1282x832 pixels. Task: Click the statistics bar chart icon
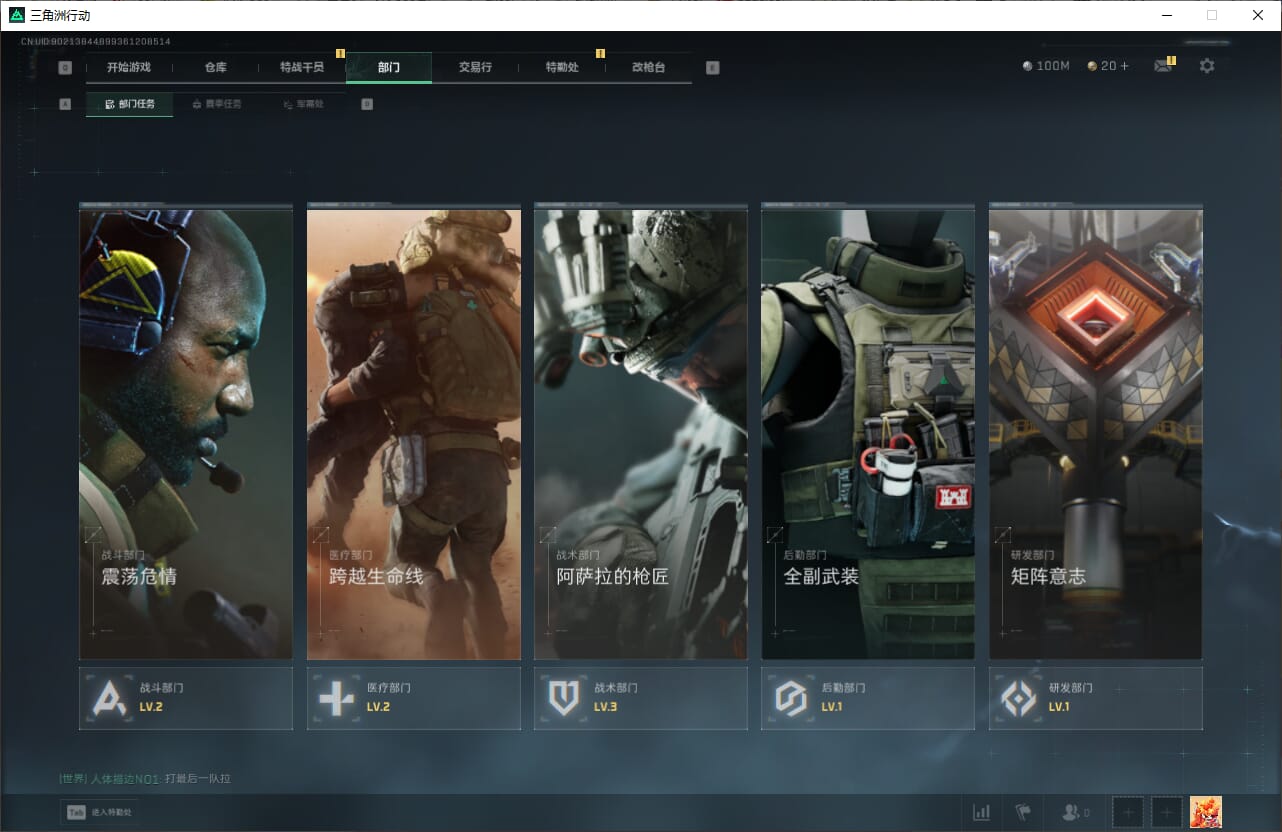pos(981,812)
